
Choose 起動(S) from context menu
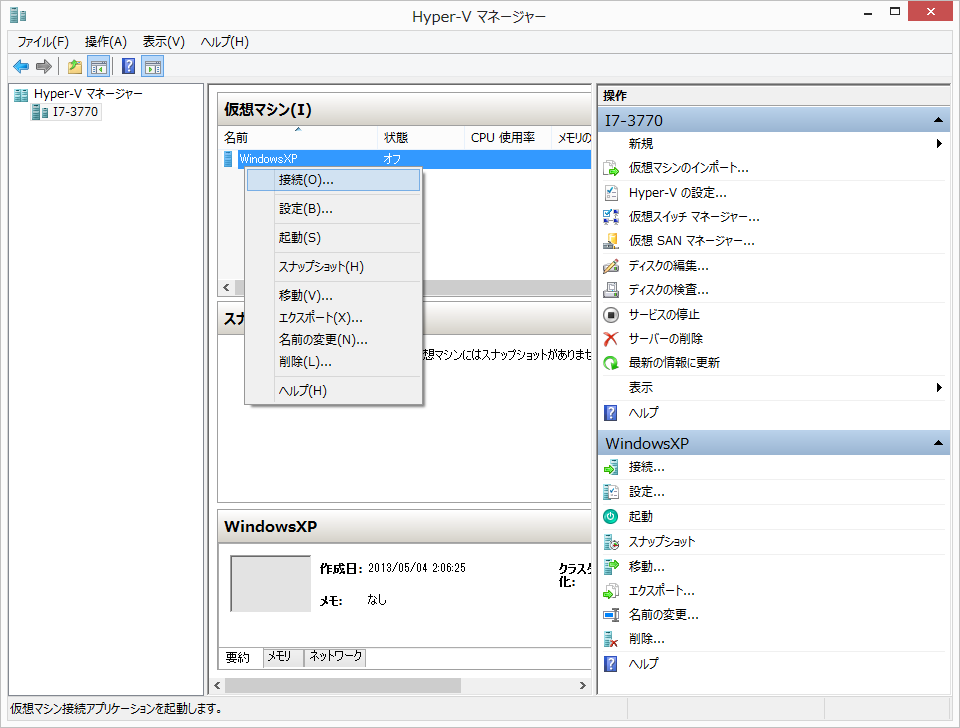click(x=334, y=238)
